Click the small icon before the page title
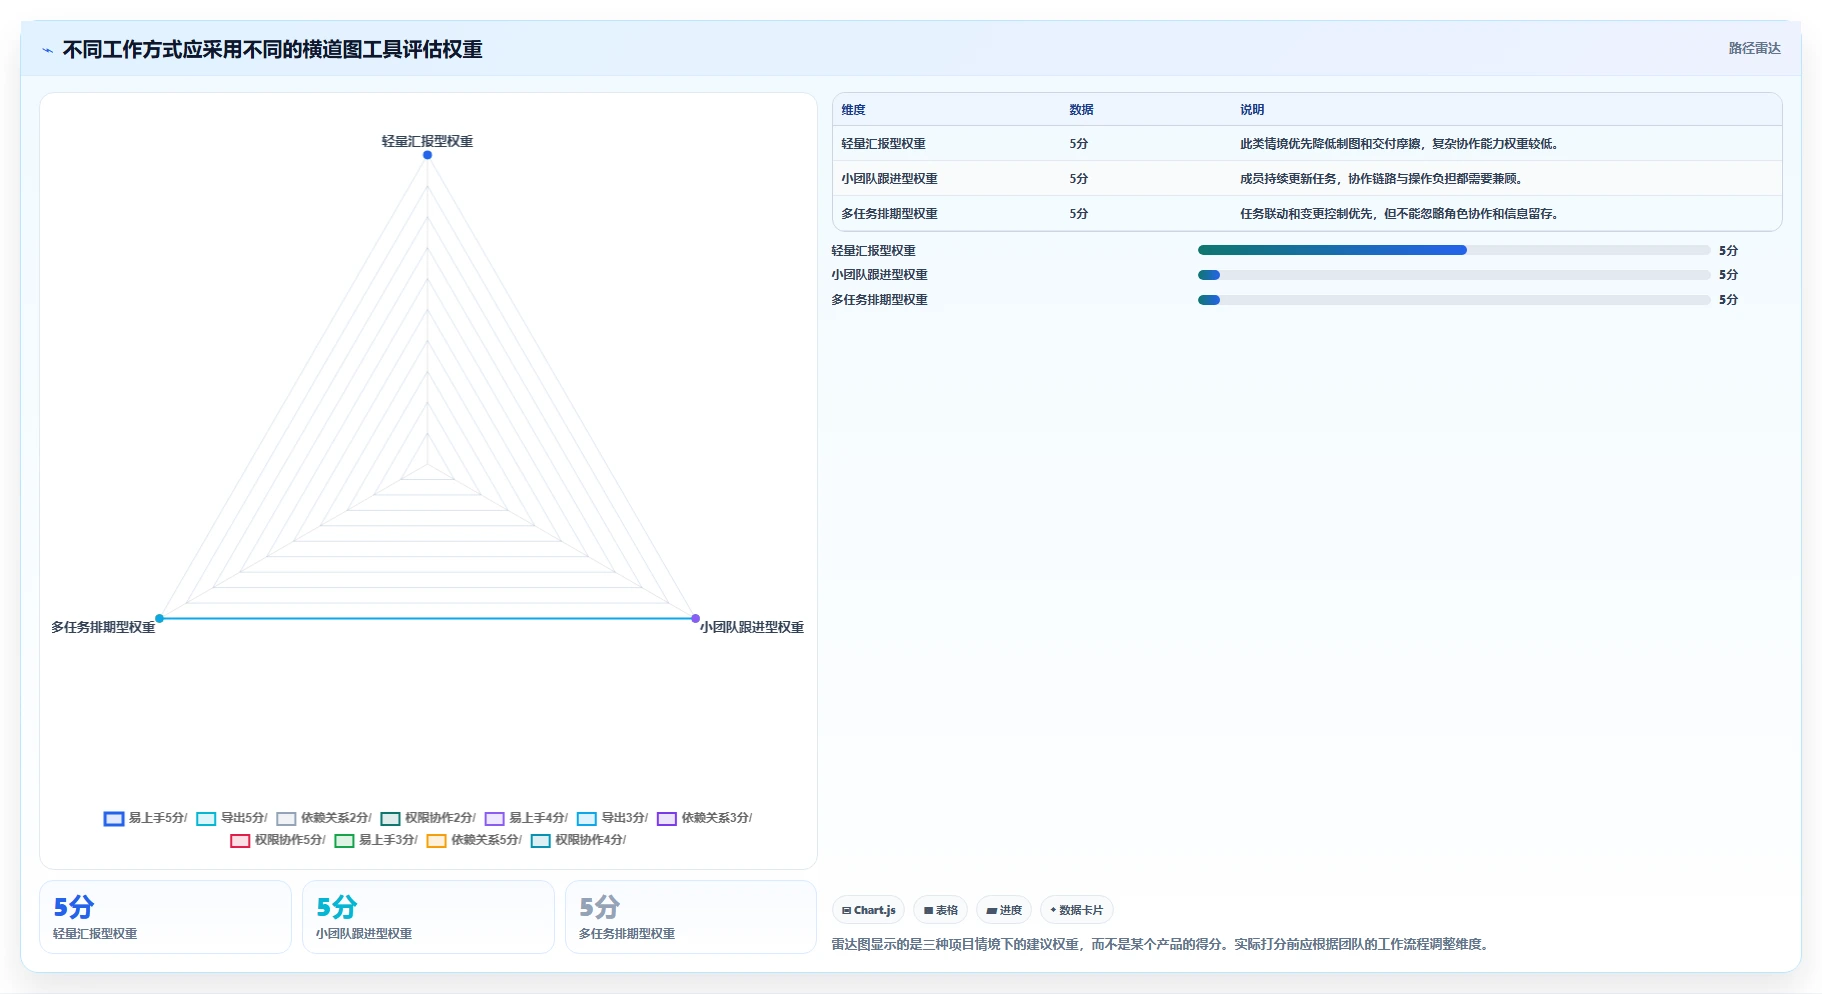The image size is (1822, 994). [x=48, y=50]
